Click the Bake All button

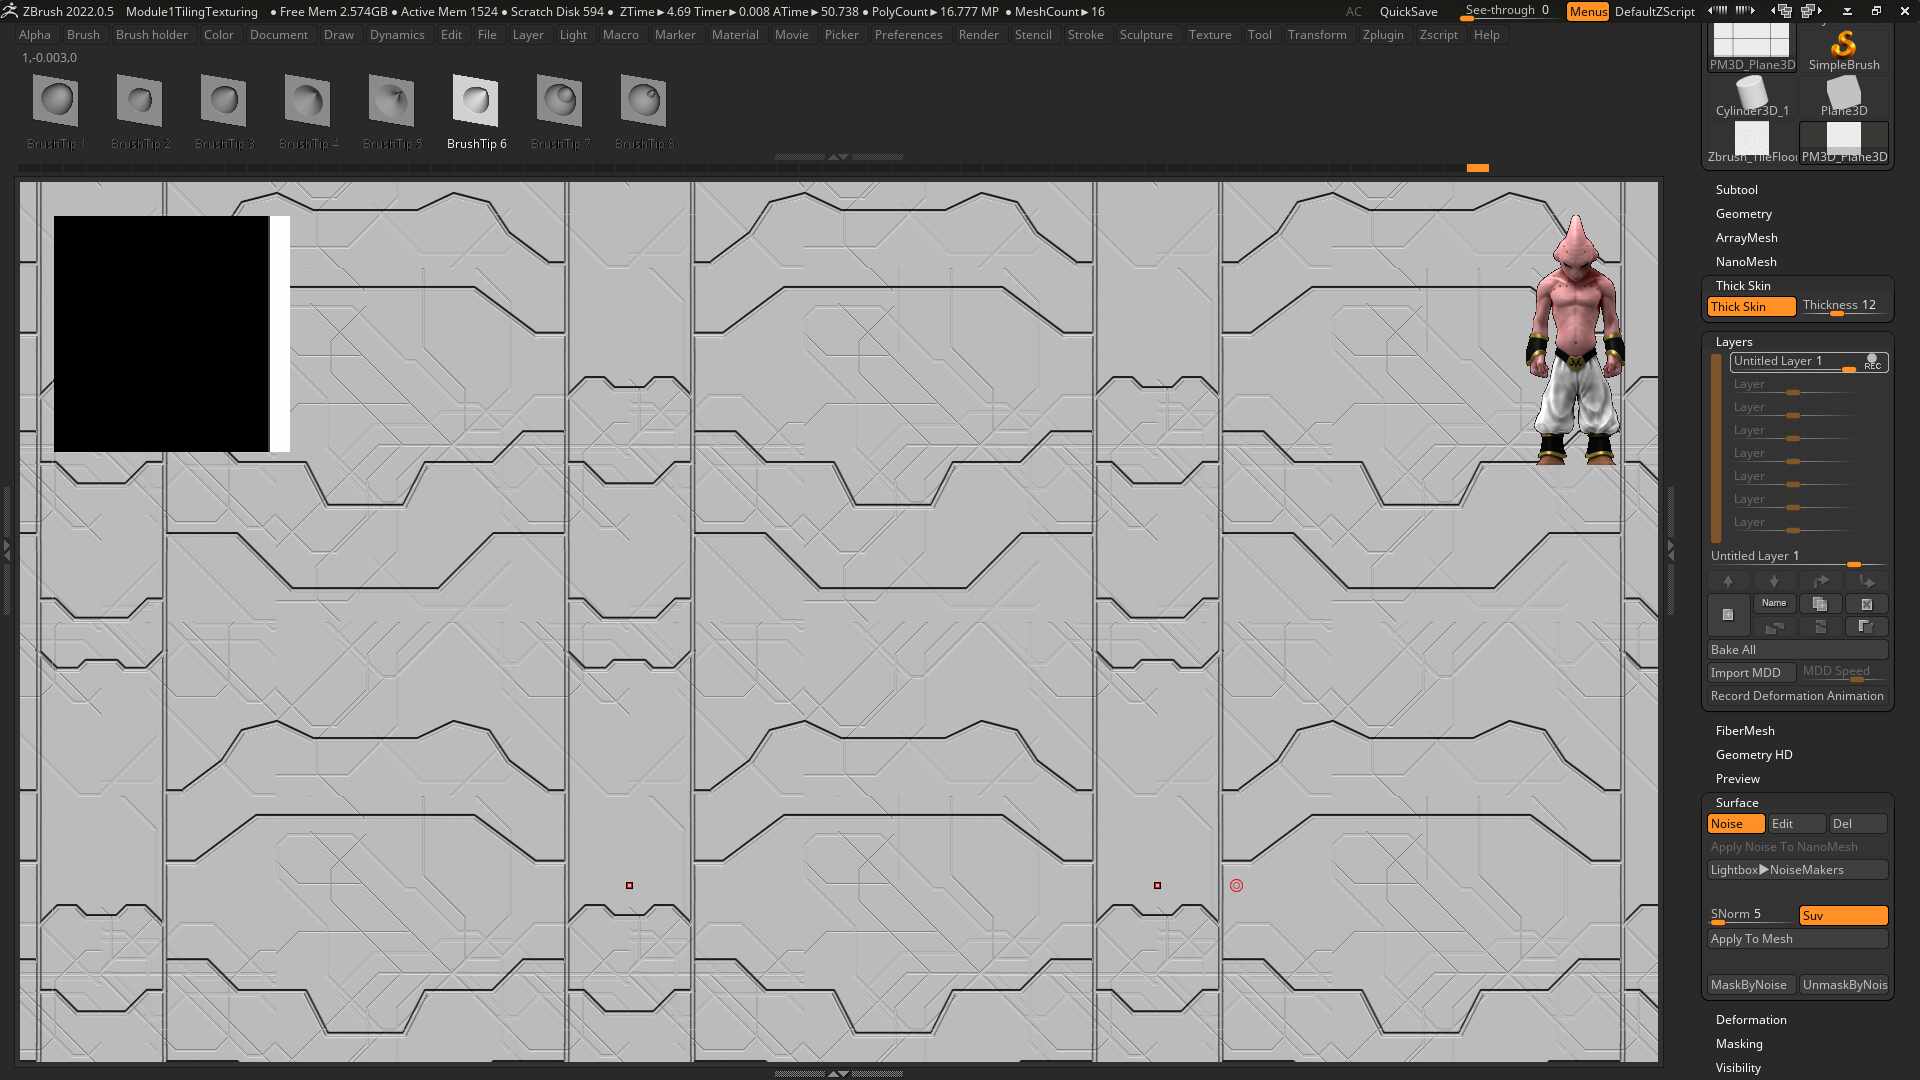[x=1797, y=650]
